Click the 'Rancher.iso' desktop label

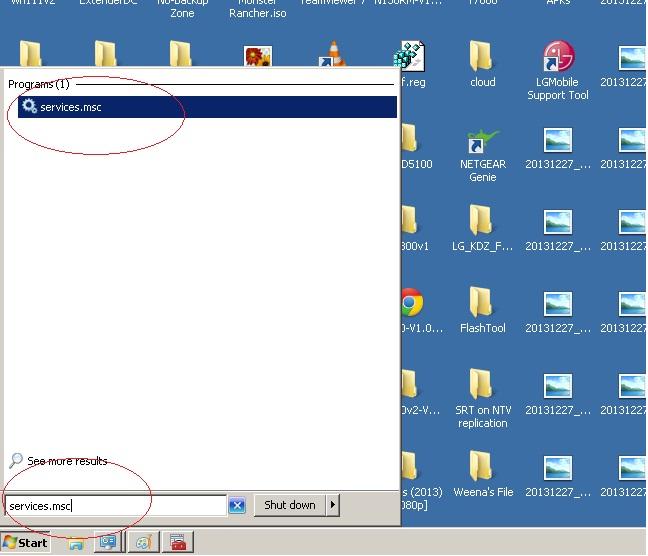click(257, 13)
